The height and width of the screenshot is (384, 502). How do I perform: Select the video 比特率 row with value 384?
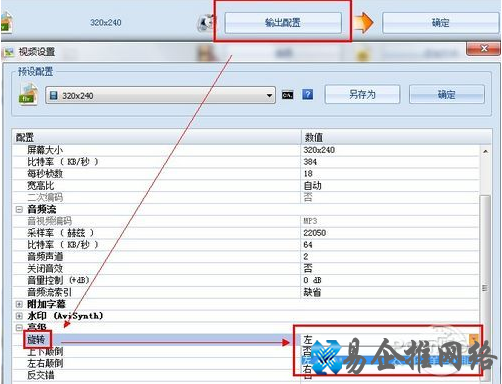click(246, 162)
